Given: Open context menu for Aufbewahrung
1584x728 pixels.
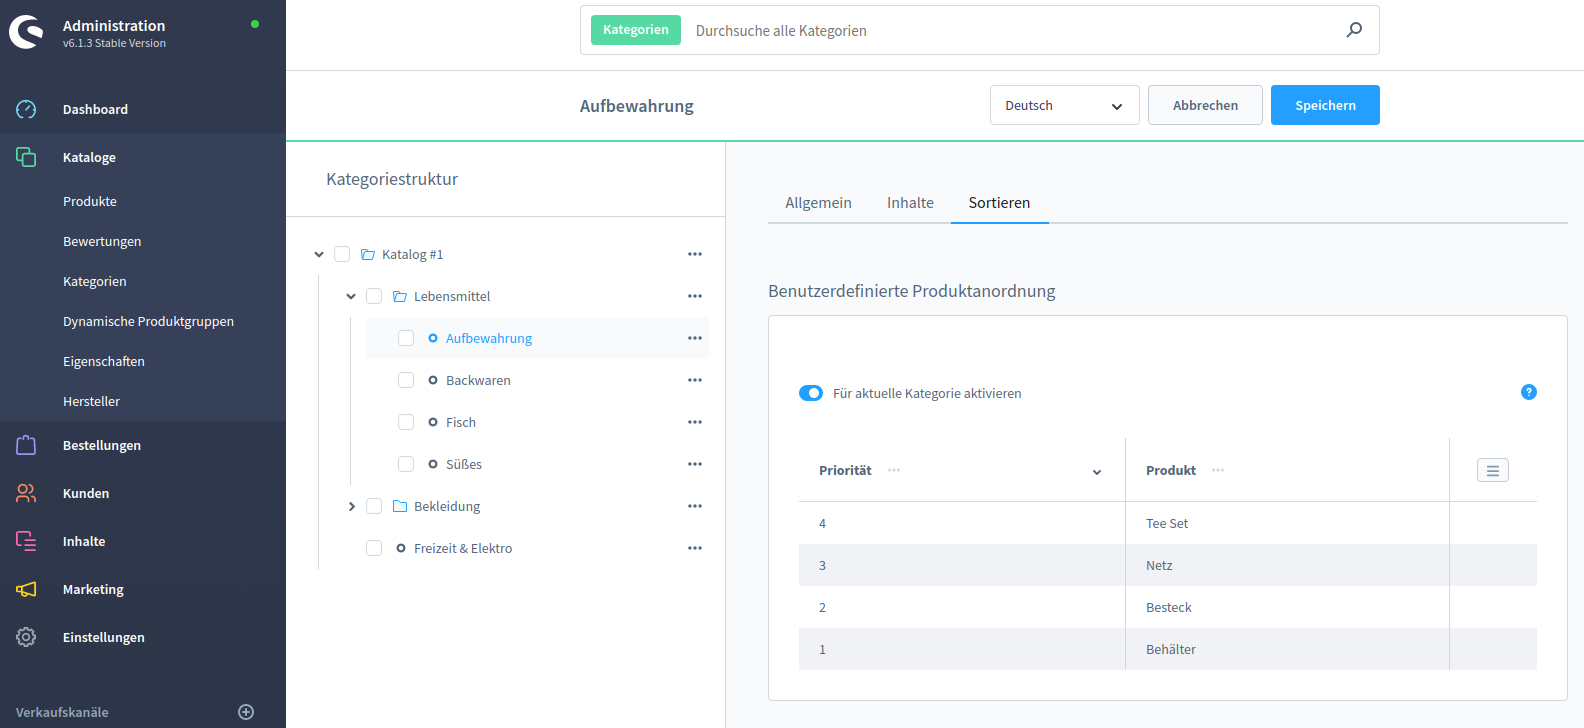Looking at the screenshot, I should point(695,338).
